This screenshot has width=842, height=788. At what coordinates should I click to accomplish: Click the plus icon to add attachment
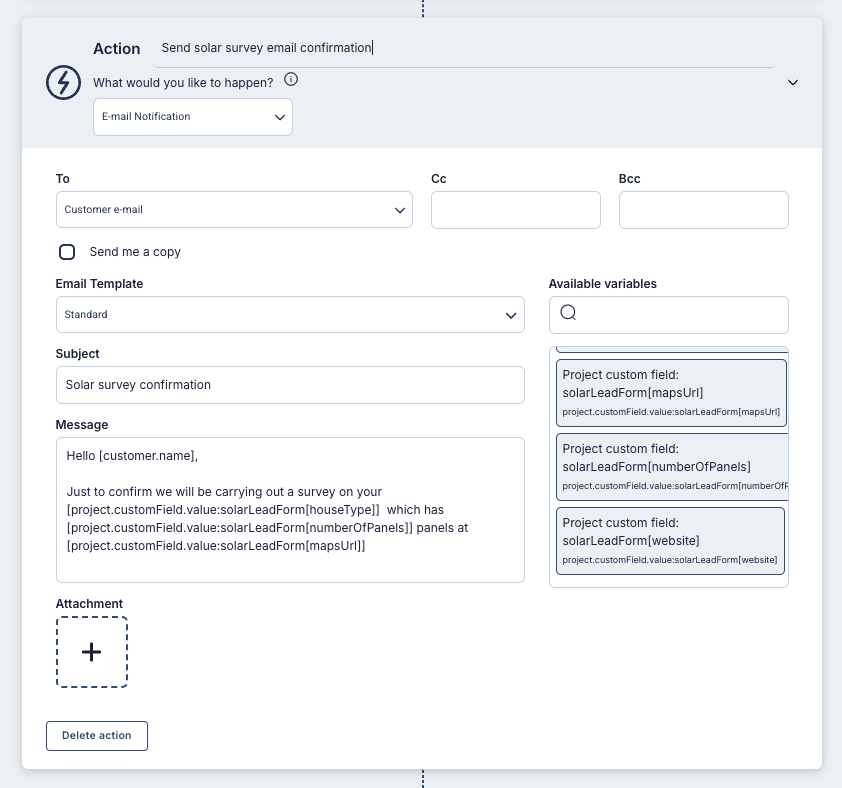pyautogui.click(x=91, y=652)
